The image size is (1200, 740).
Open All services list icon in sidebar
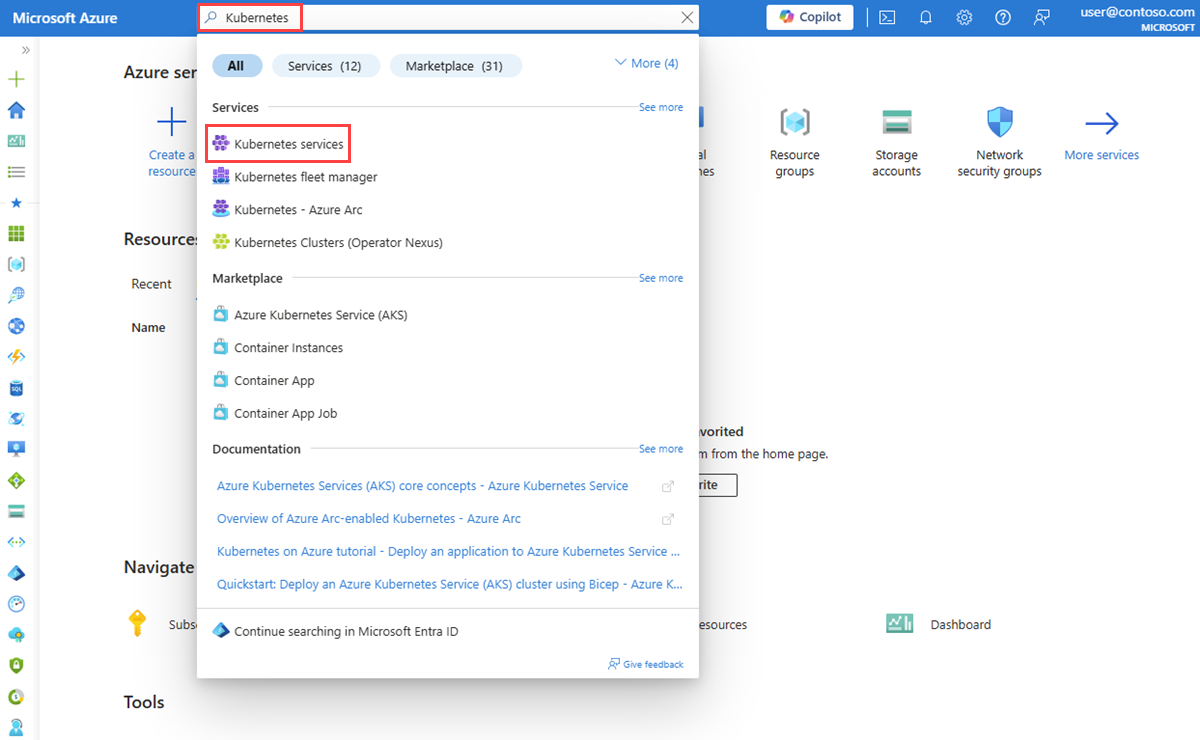(x=16, y=172)
